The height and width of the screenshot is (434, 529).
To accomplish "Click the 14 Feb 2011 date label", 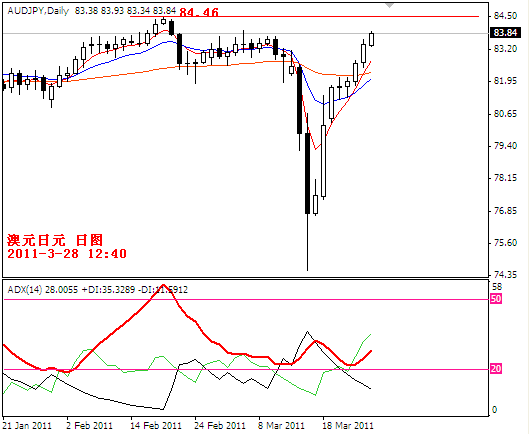I will [x=156, y=425].
